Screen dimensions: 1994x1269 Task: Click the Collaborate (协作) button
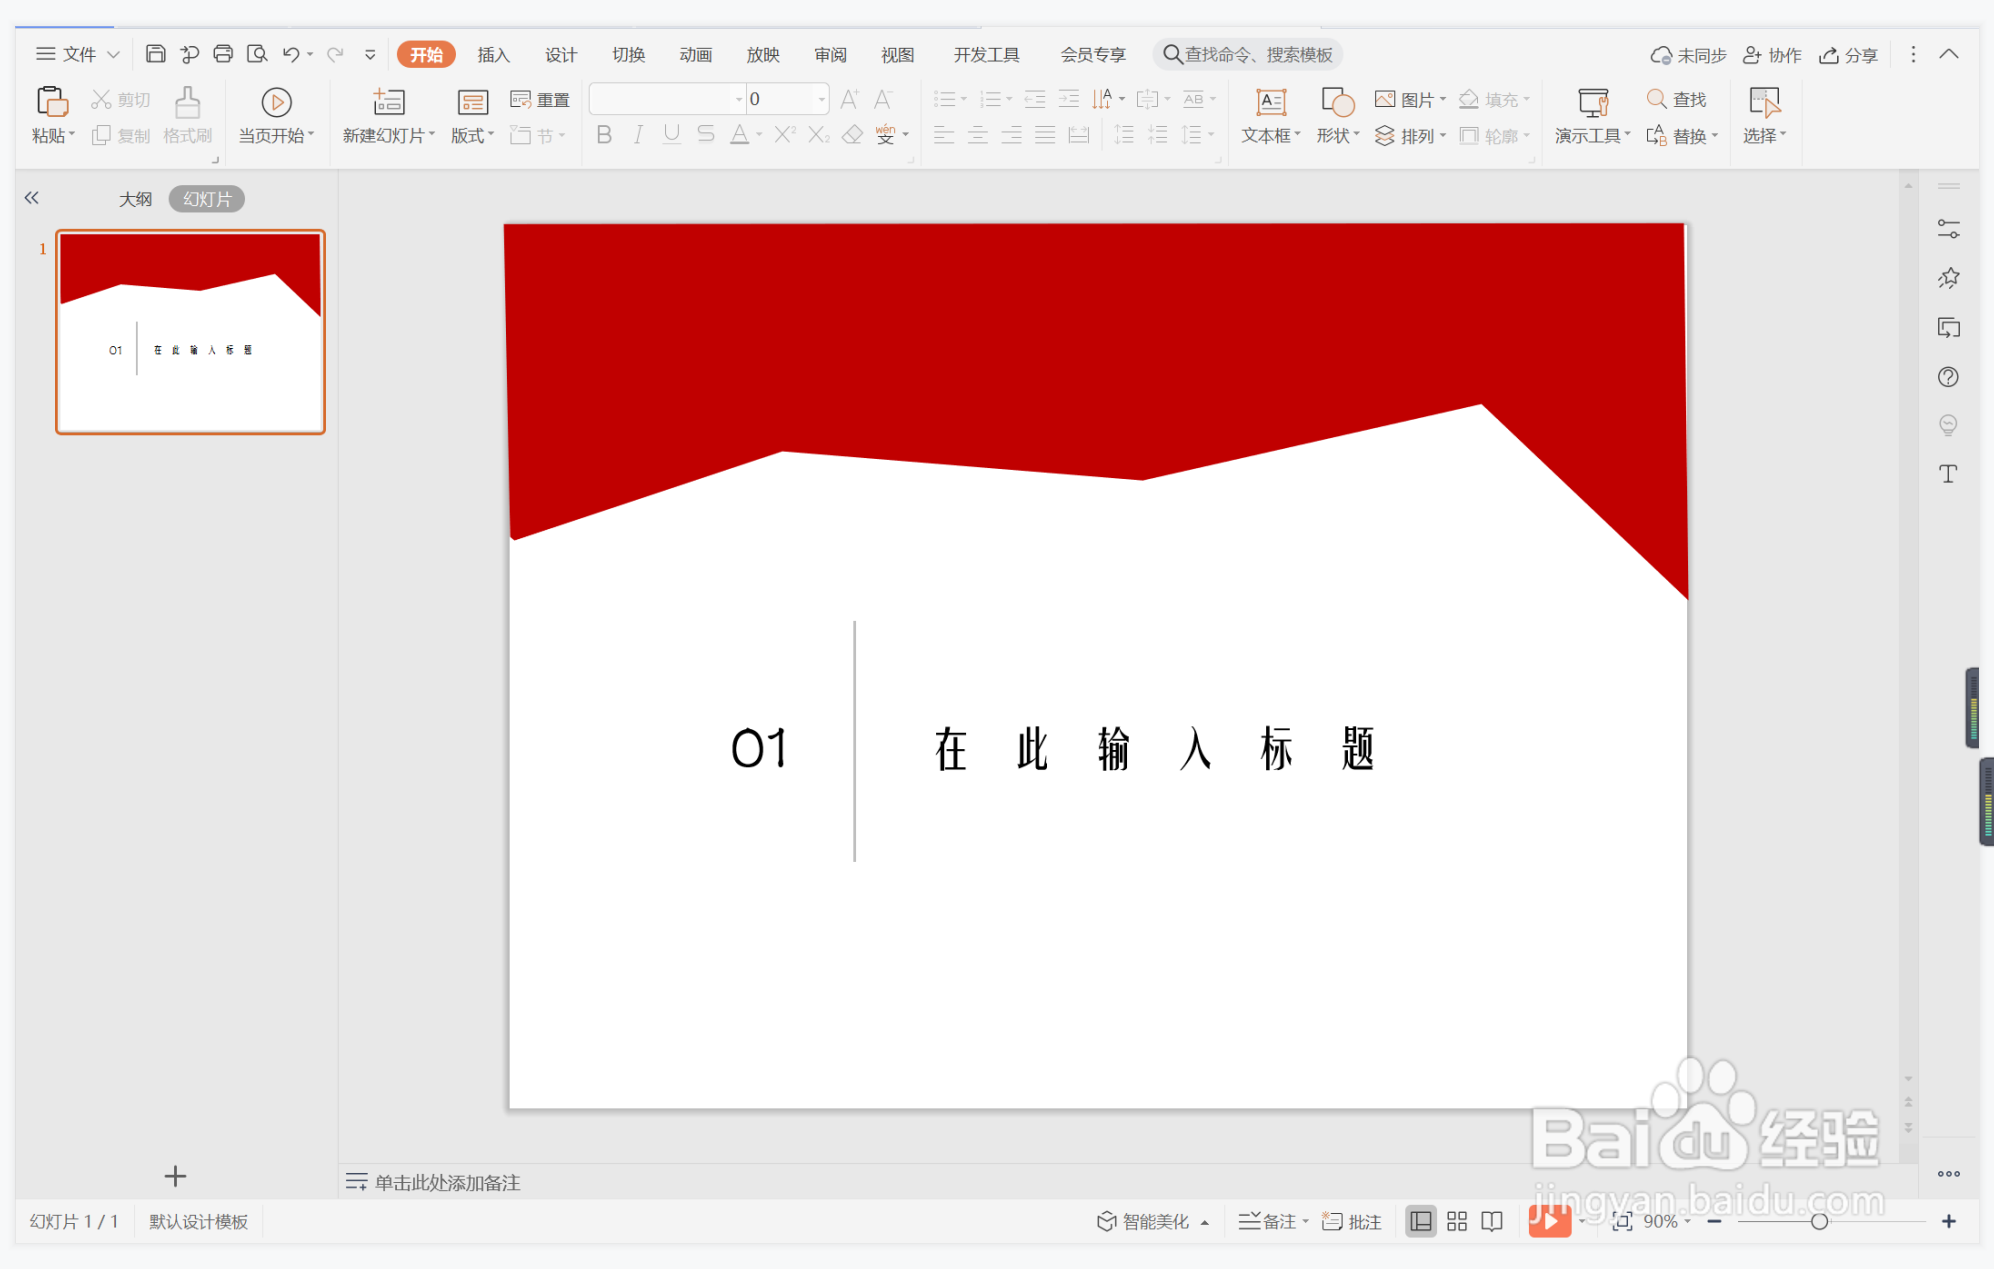[1771, 55]
